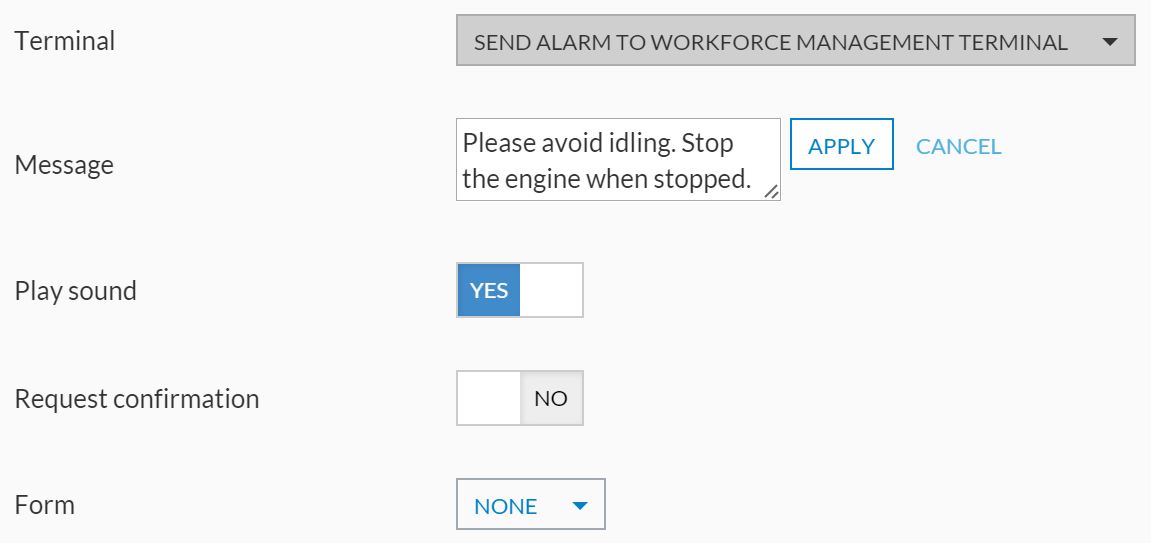Click the white half of Play sound switch
This screenshot has height=543, width=1151.
[x=551, y=290]
